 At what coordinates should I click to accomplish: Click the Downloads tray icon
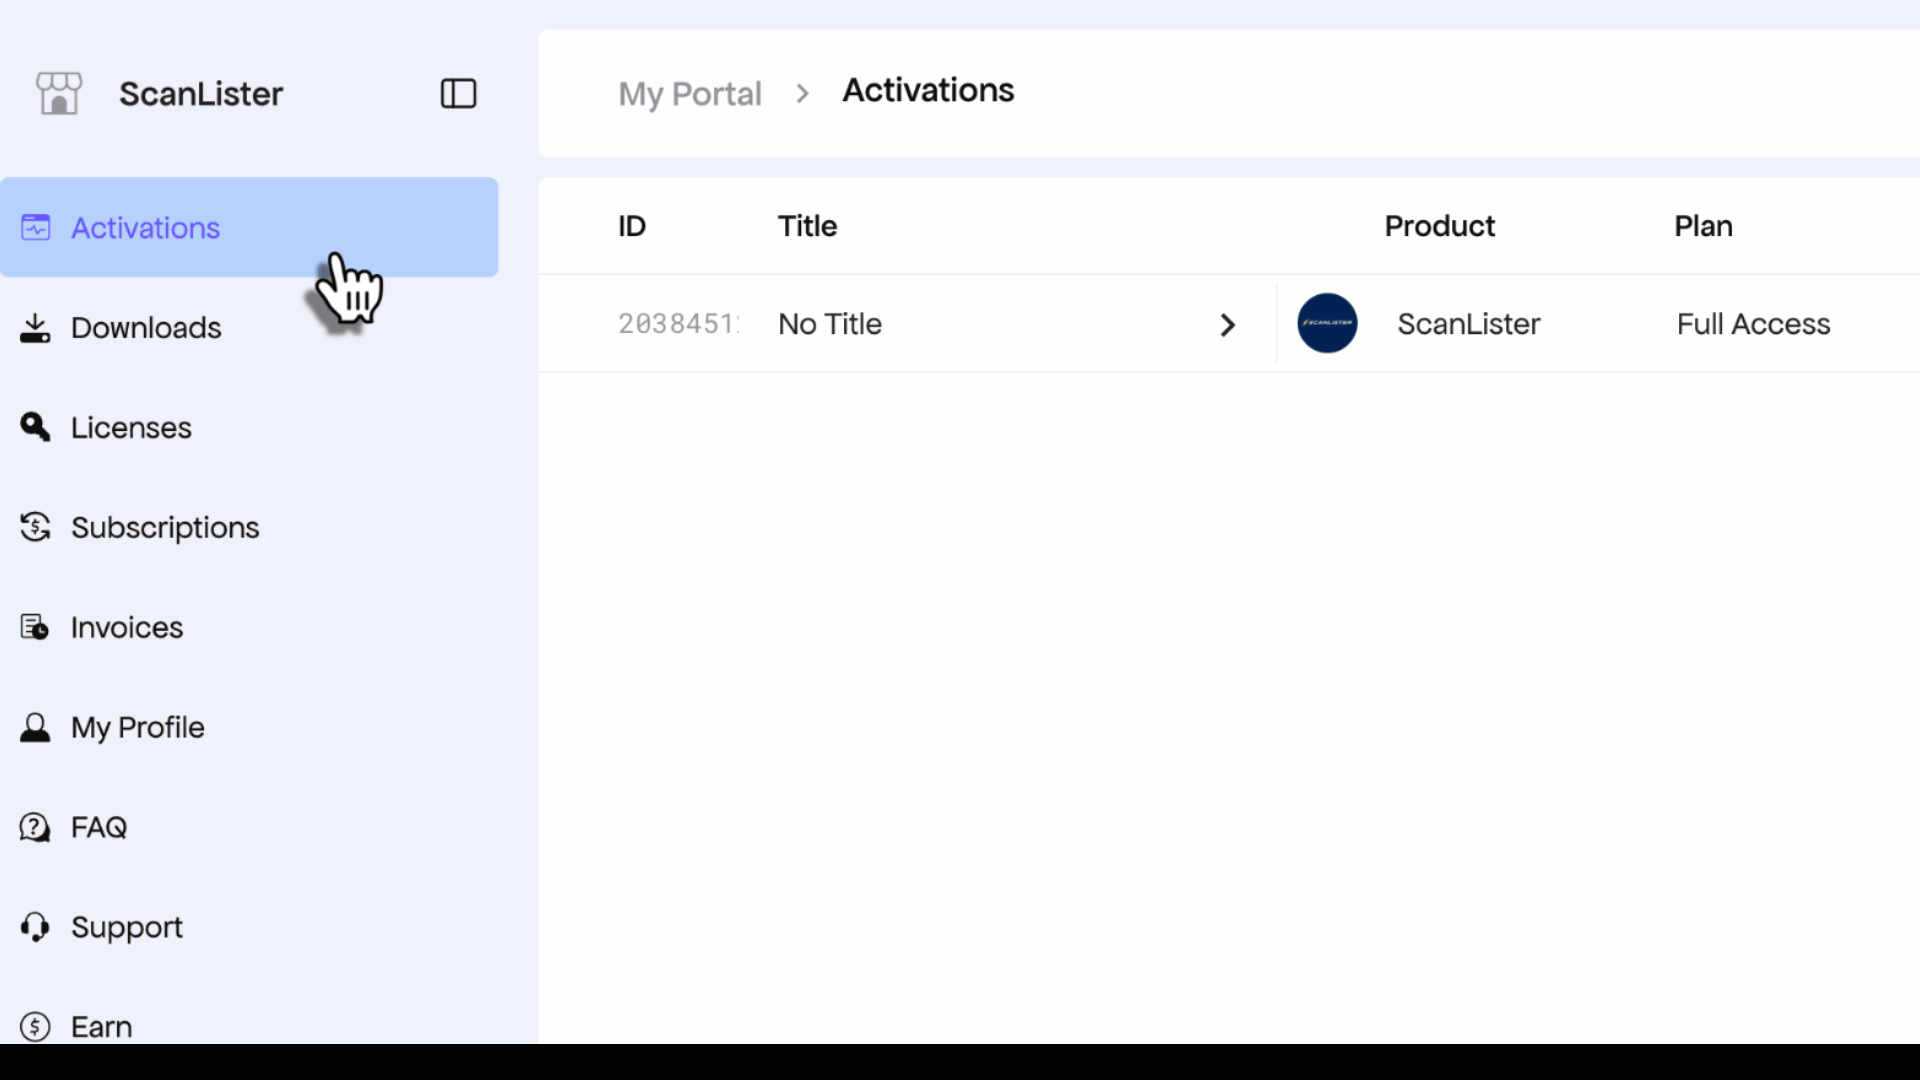tap(36, 328)
